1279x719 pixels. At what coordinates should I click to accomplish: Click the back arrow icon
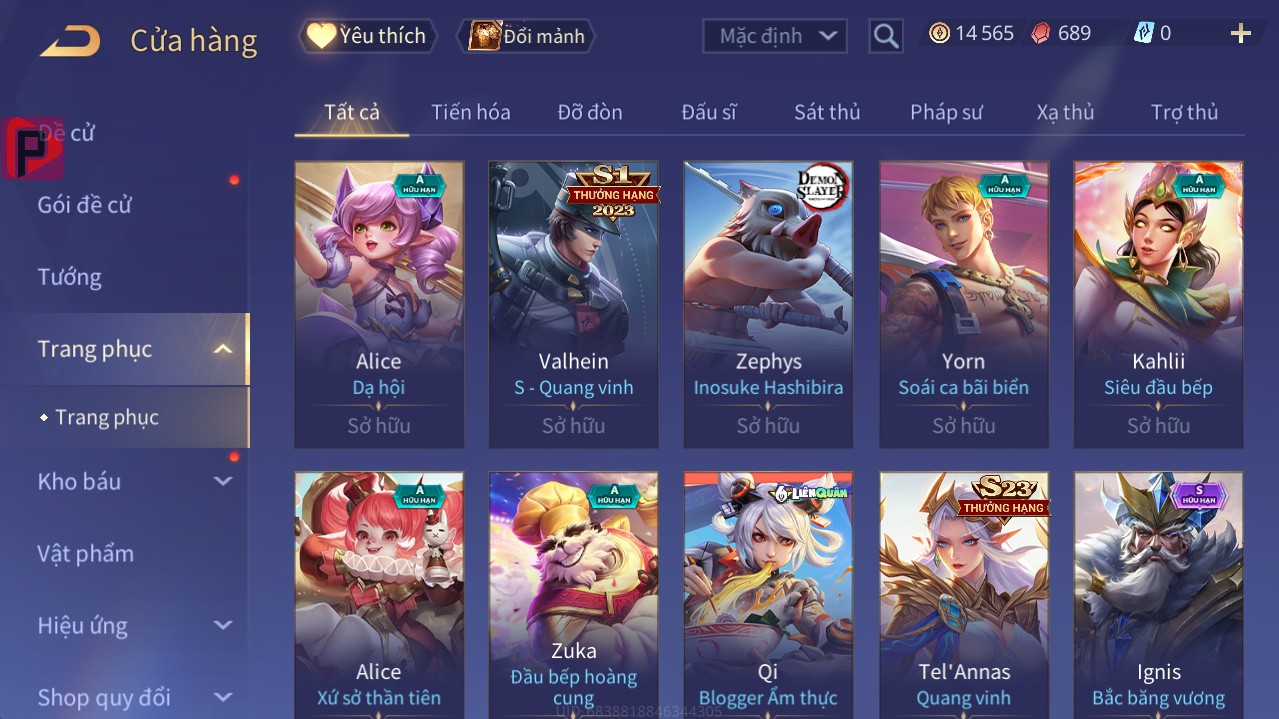point(70,41)
